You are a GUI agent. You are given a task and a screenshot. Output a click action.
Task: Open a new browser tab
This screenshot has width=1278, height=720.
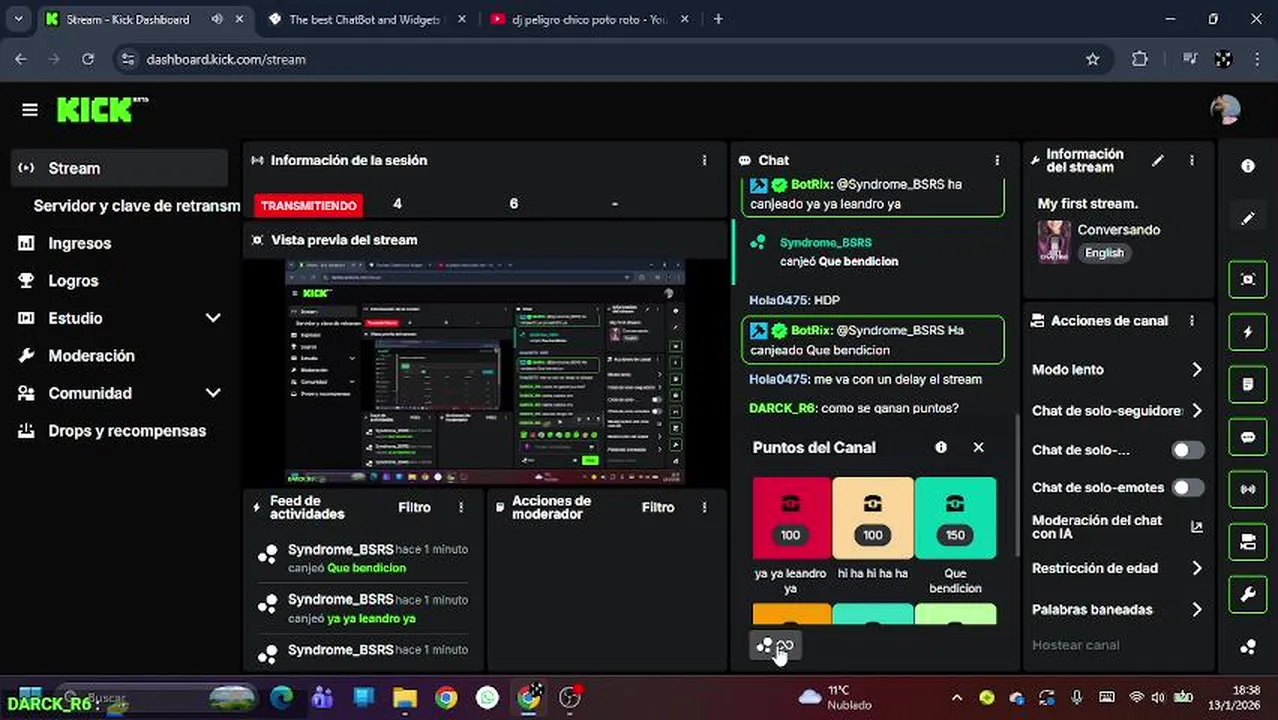pos(718,19)
